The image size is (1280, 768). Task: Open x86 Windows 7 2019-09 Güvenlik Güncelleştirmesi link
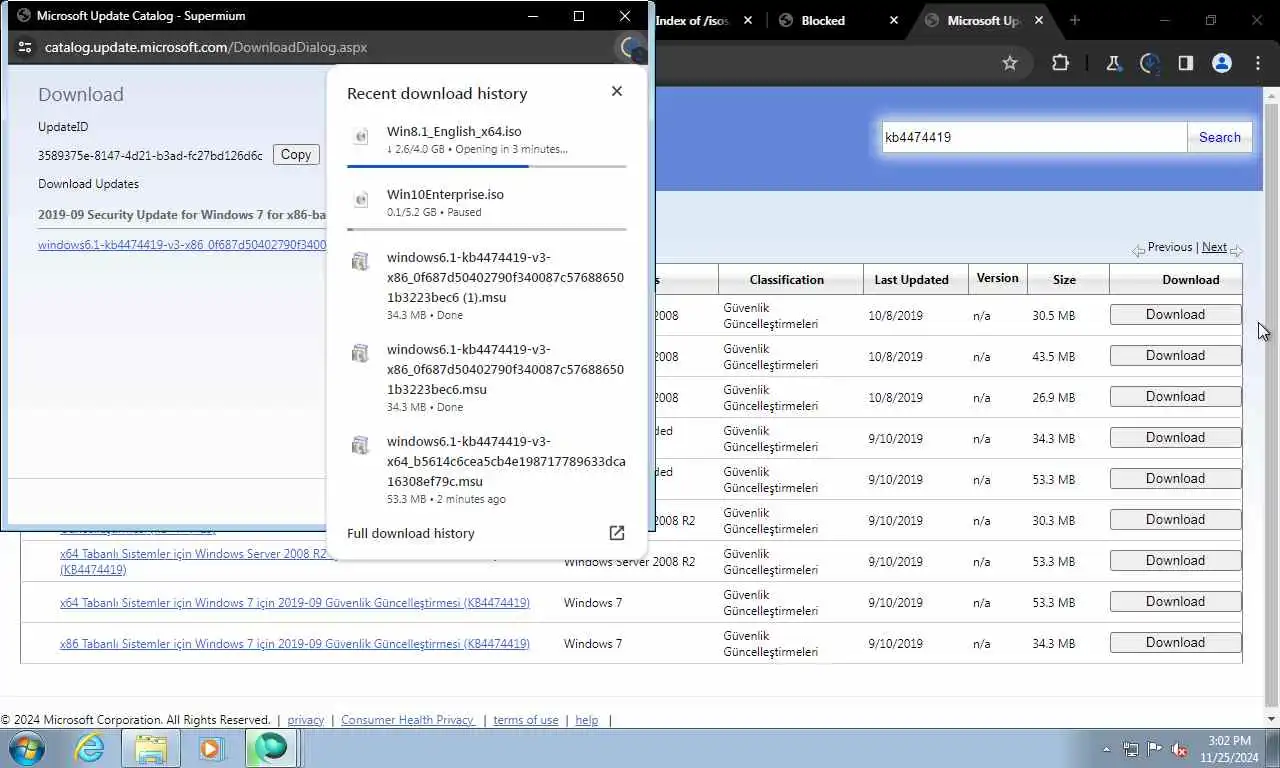295,643
